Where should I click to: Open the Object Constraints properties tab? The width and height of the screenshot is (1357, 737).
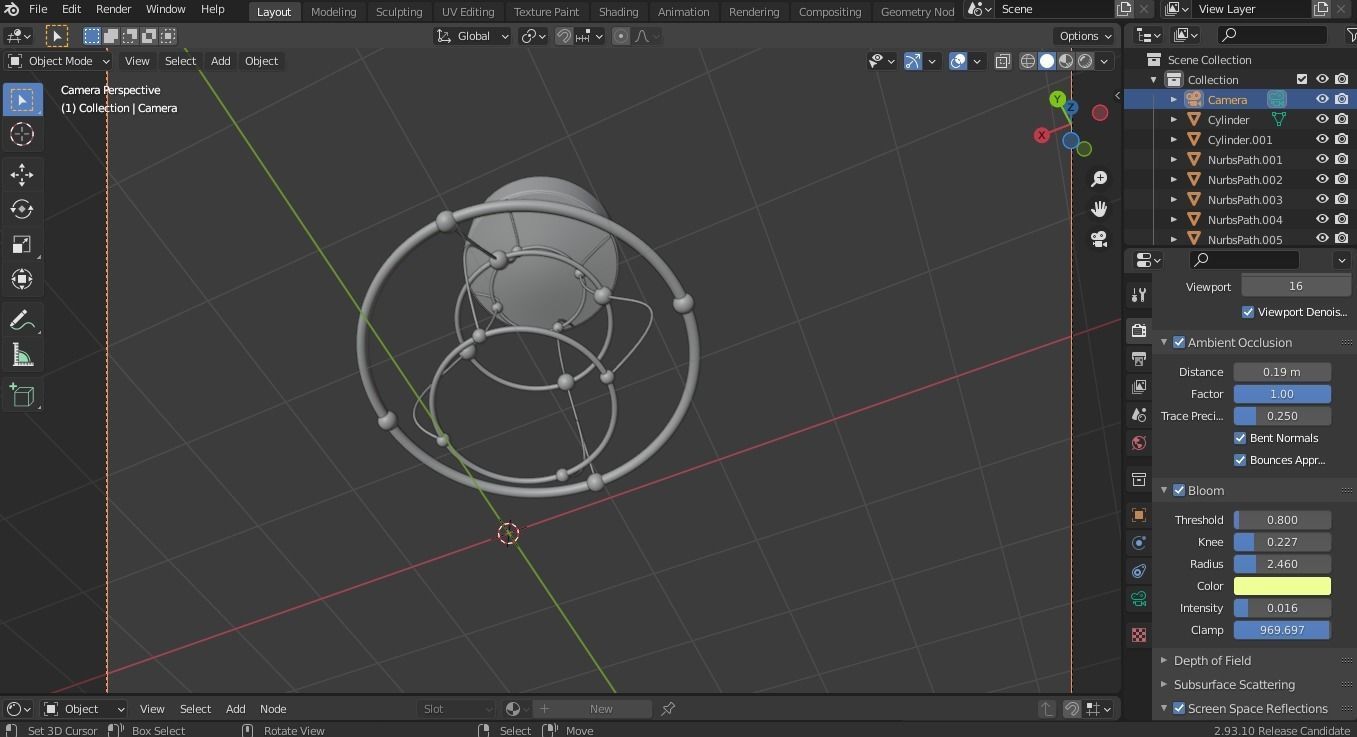[x=1138, y=571]
